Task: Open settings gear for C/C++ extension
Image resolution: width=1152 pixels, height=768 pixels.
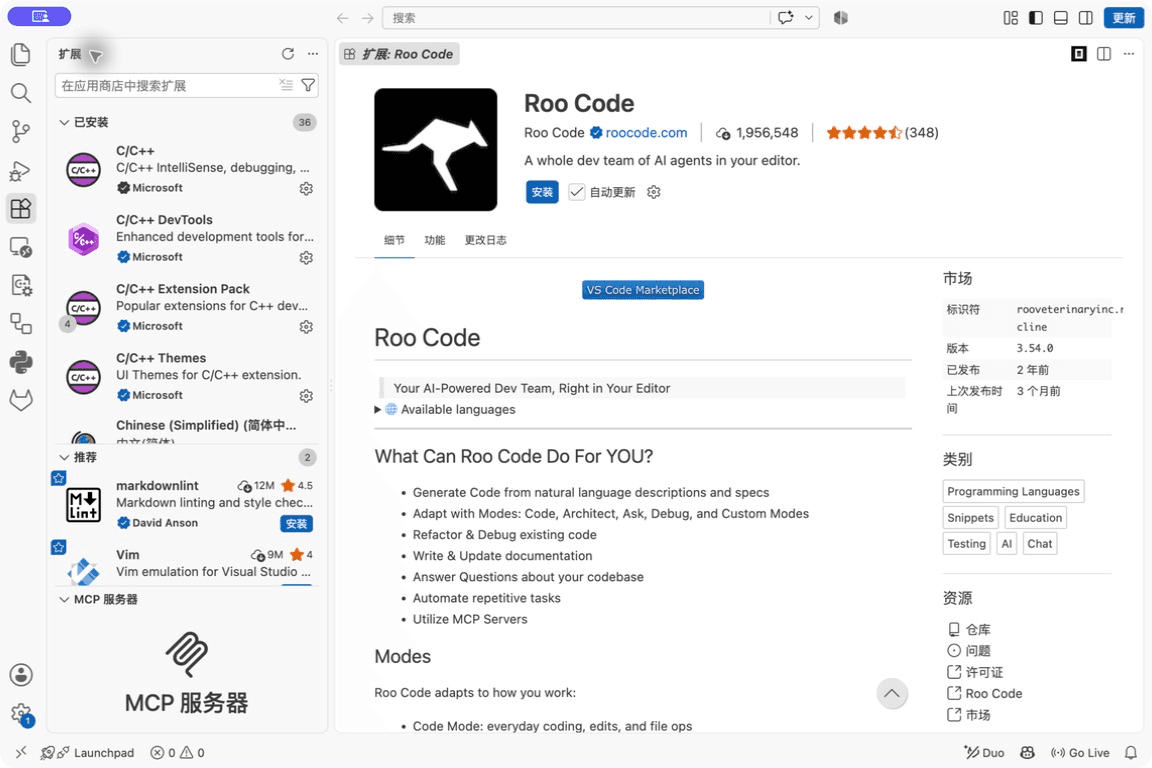Action: 306,189
